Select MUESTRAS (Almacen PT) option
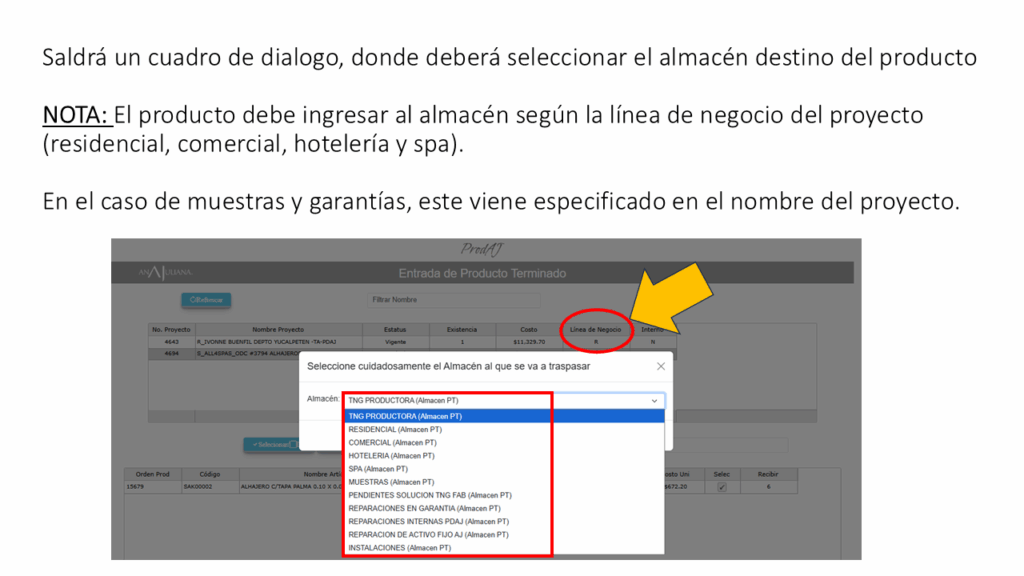Screen dimensions: 1024x576 tap(390, 482)
